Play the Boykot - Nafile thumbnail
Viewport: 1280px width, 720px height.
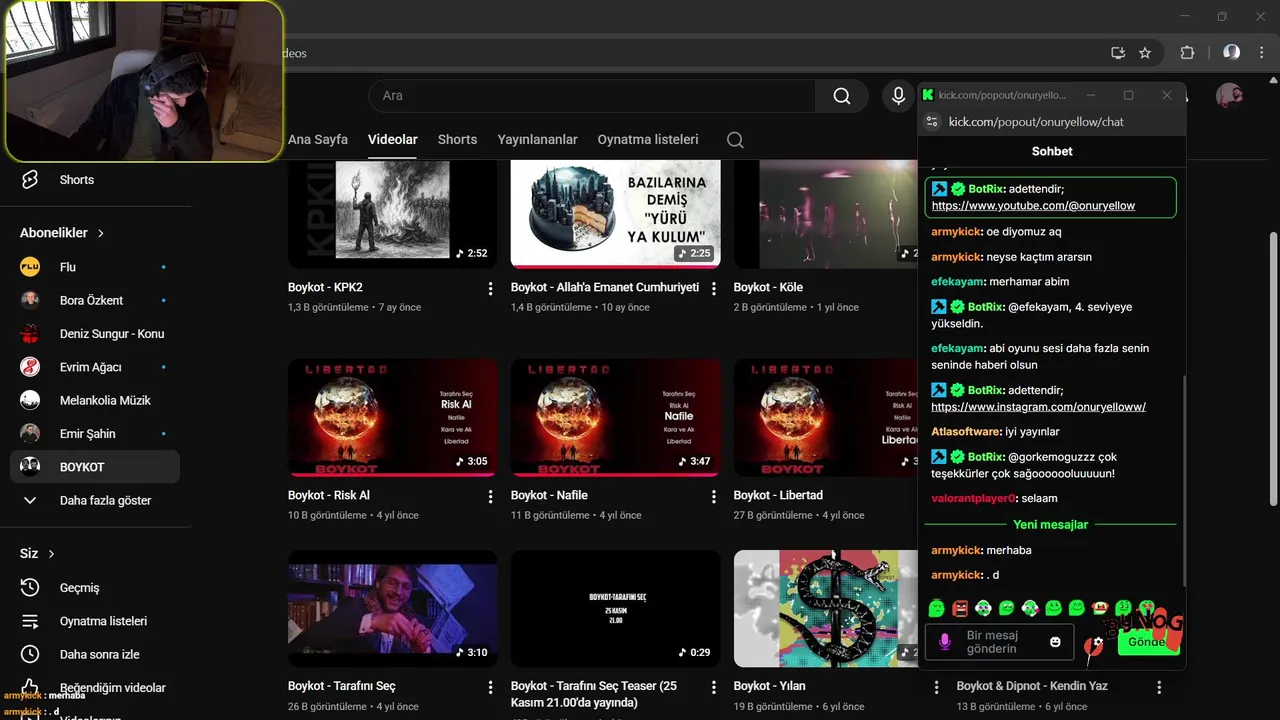tap(616, 417)
